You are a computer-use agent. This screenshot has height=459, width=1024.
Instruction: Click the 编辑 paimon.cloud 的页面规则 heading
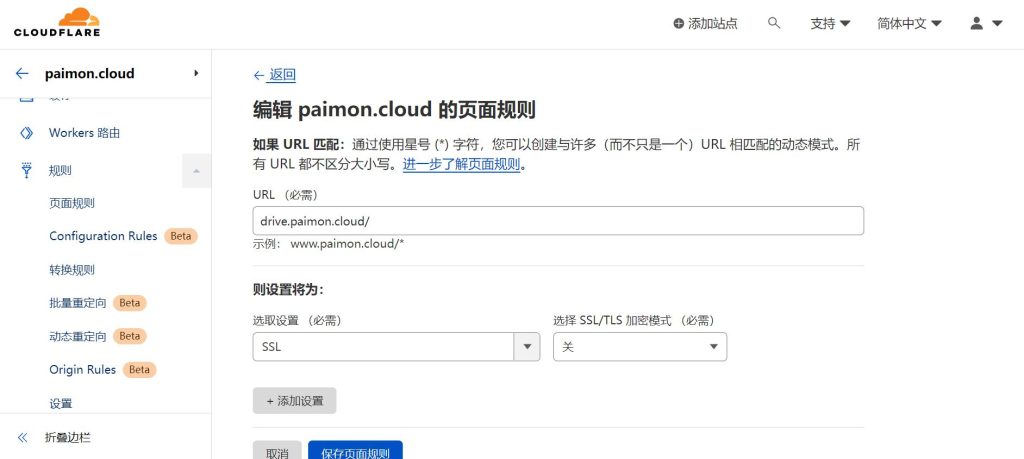394,110
